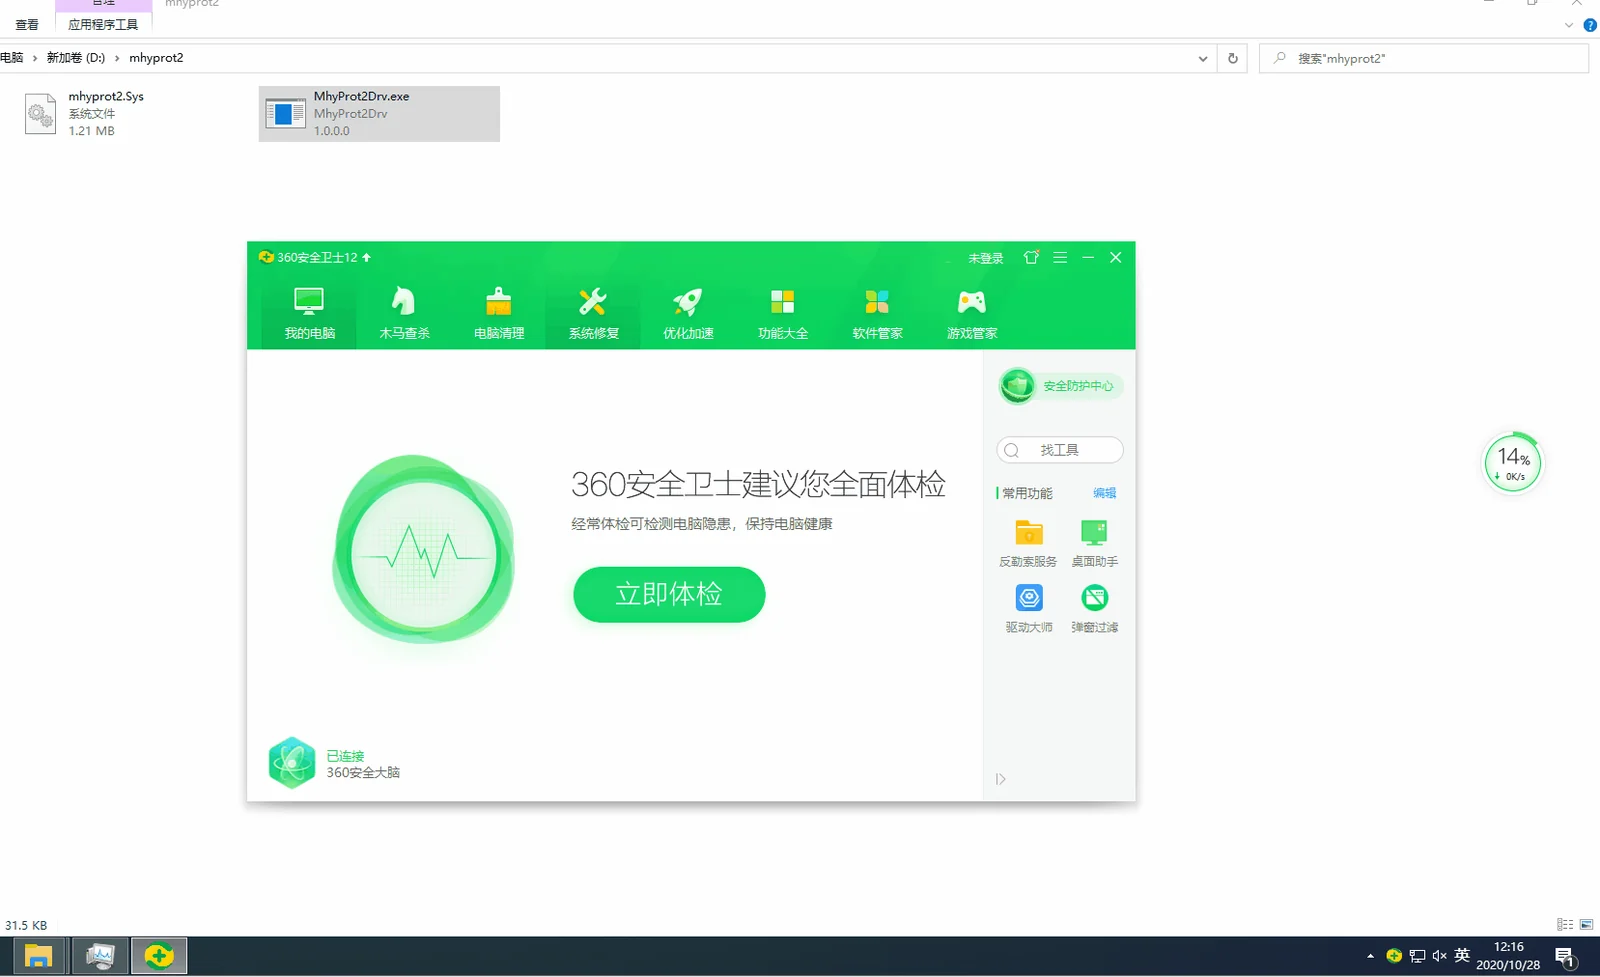Open 功能大全 feature list
The image size is (1600, 977).
click(x=783, y=312)
